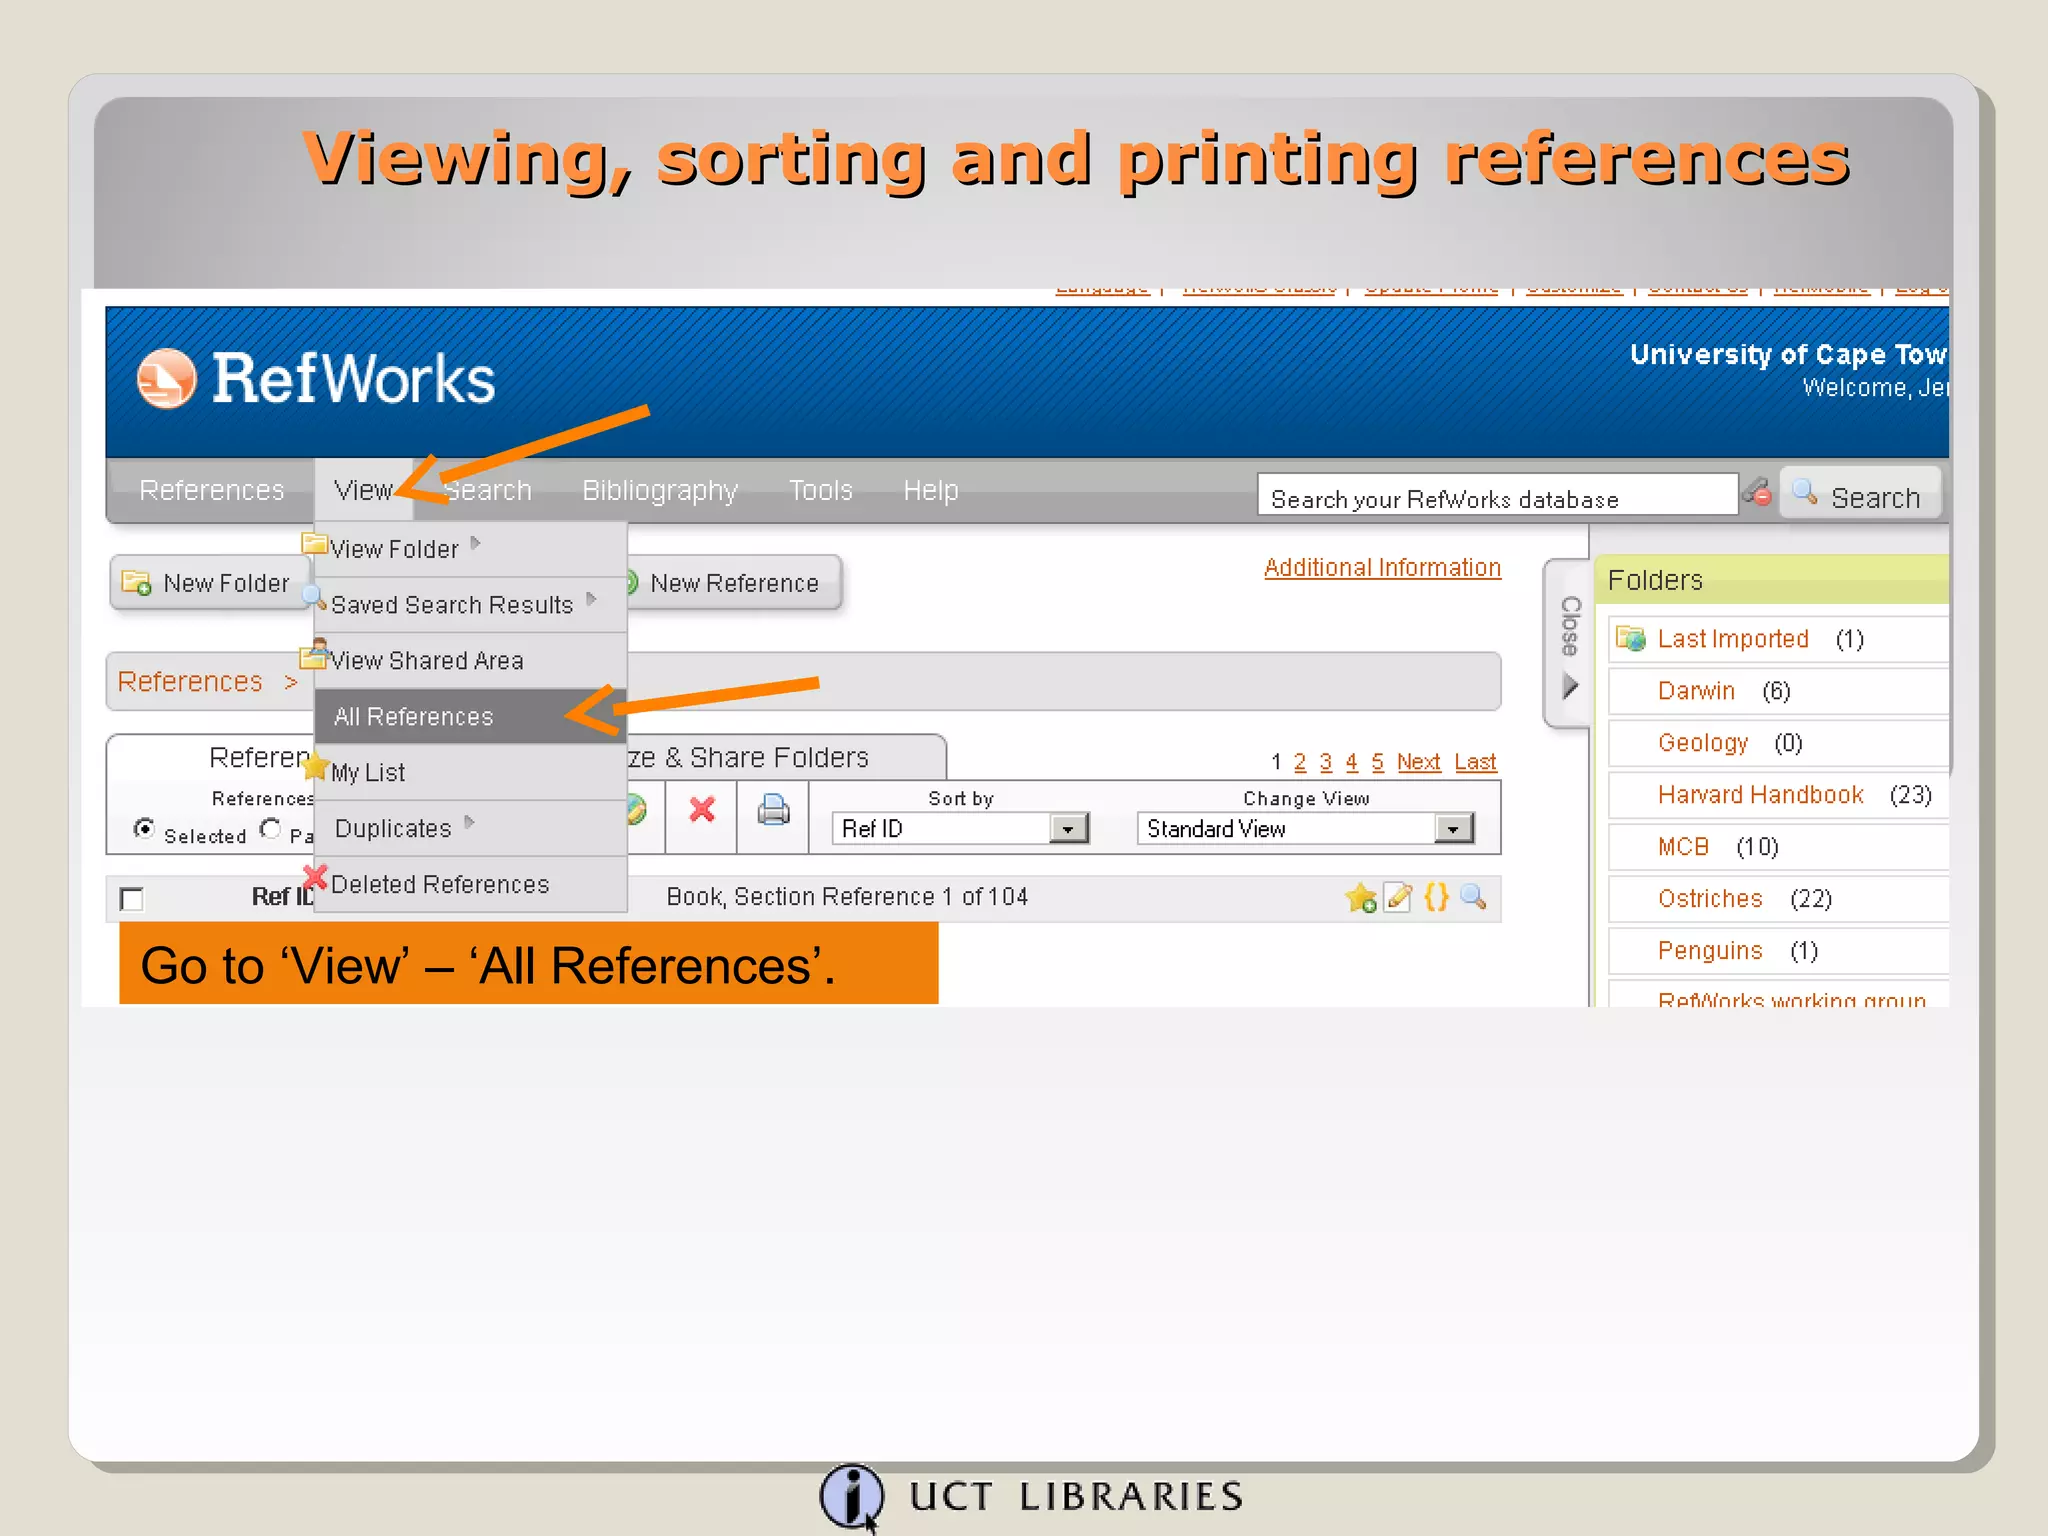Open the Help menu
Image resolution: width=2048 pixels, height=1536 pixels.
[931, 490]
